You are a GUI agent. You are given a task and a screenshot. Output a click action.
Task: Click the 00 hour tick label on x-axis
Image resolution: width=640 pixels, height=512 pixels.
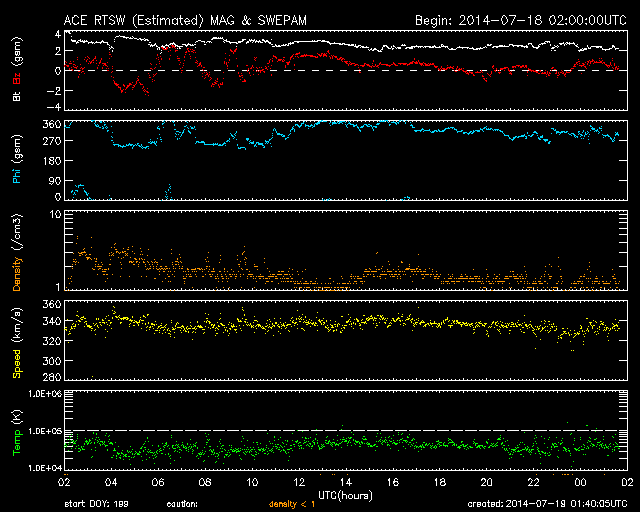(580, 482)
